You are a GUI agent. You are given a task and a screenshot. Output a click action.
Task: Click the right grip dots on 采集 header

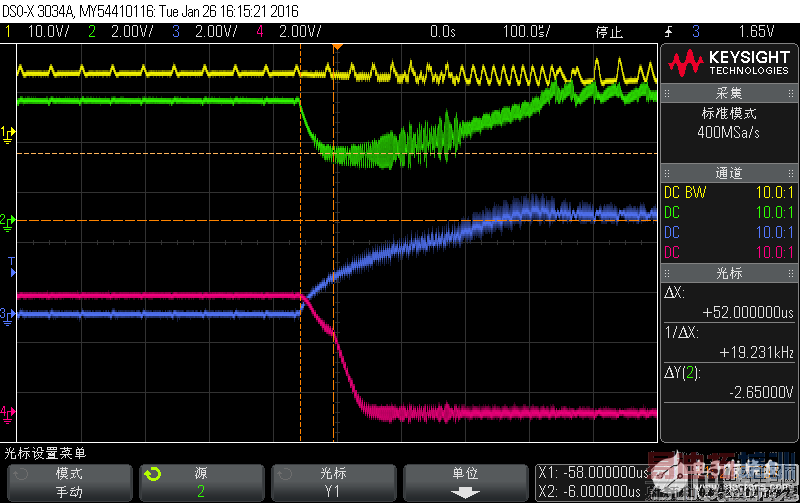pyautogui.click(x=791, y=93)
